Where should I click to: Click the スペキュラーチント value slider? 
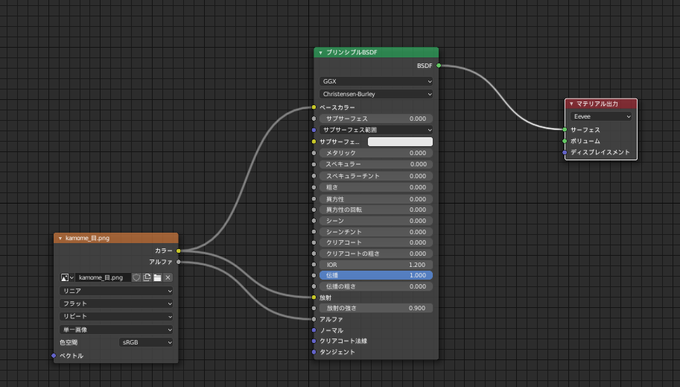tap(376, 176)
